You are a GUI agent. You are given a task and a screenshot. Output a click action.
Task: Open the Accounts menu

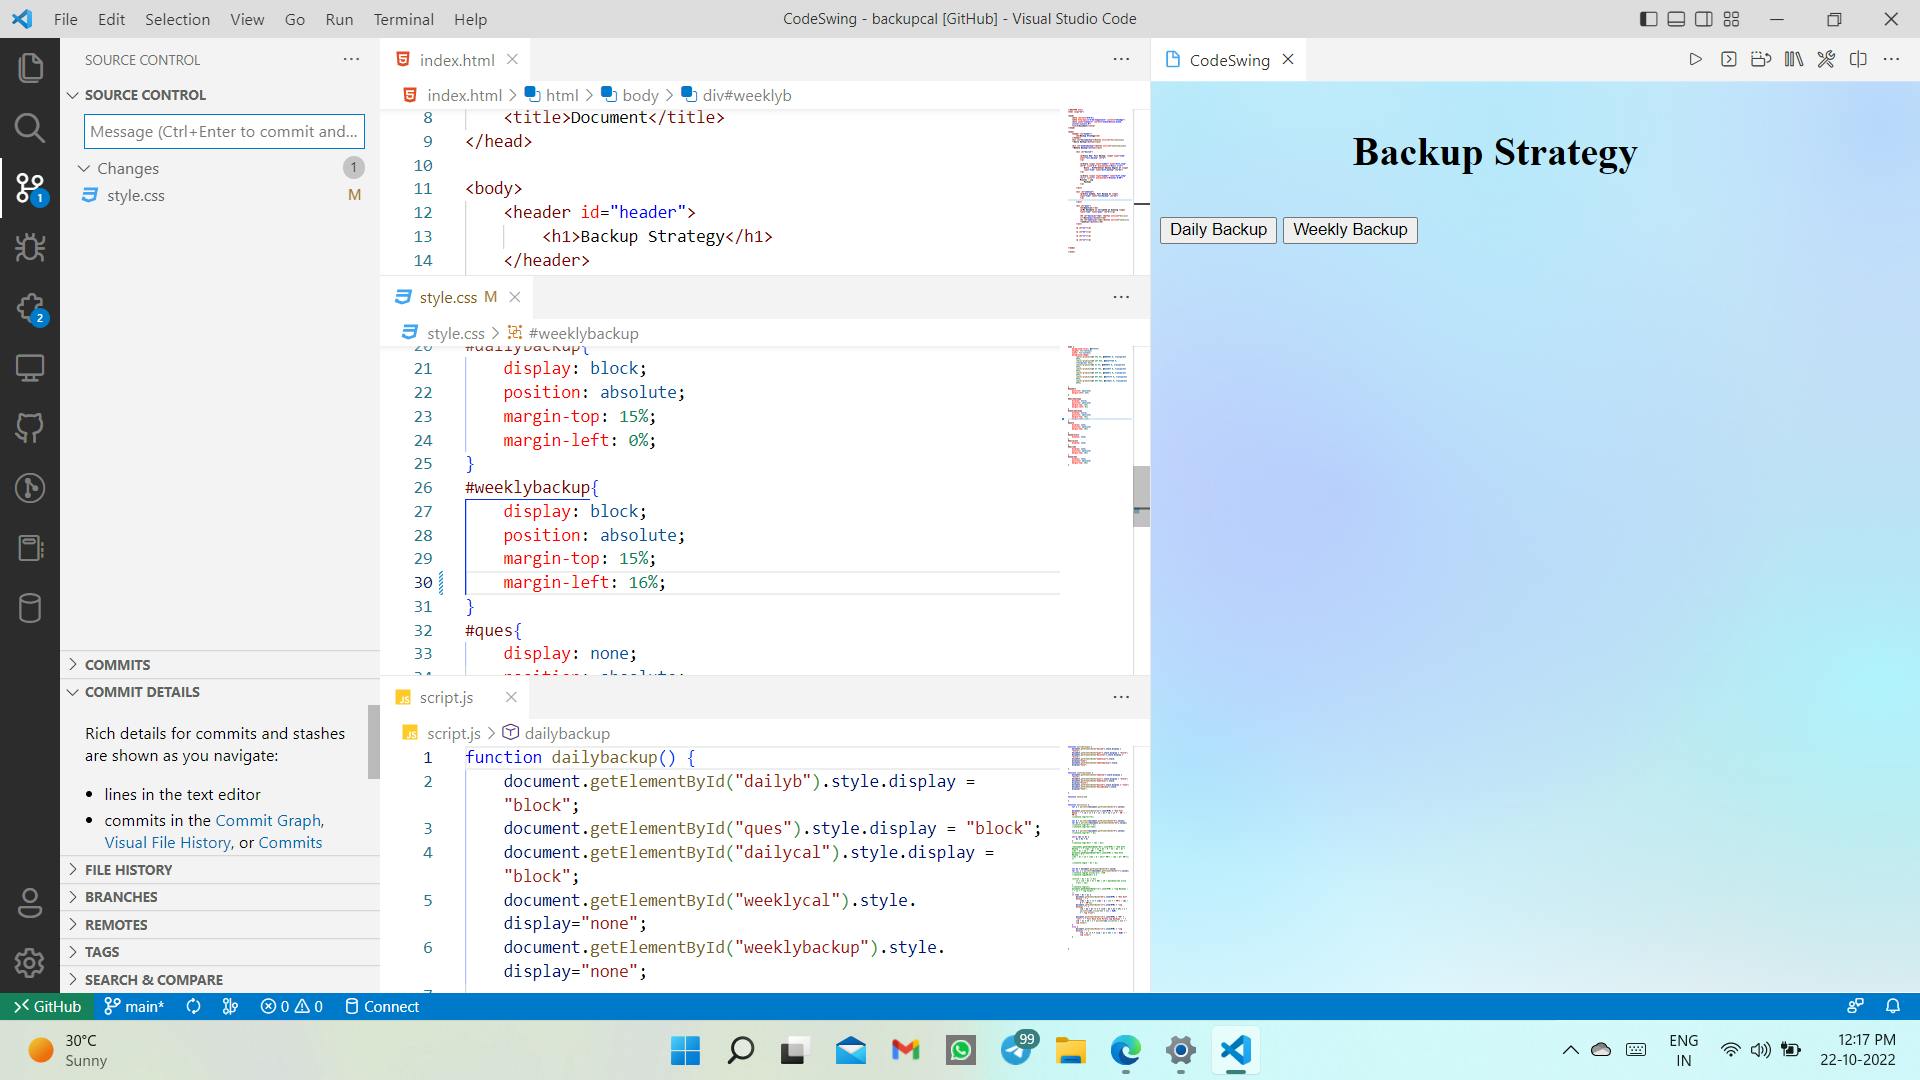tap(30, 903)
